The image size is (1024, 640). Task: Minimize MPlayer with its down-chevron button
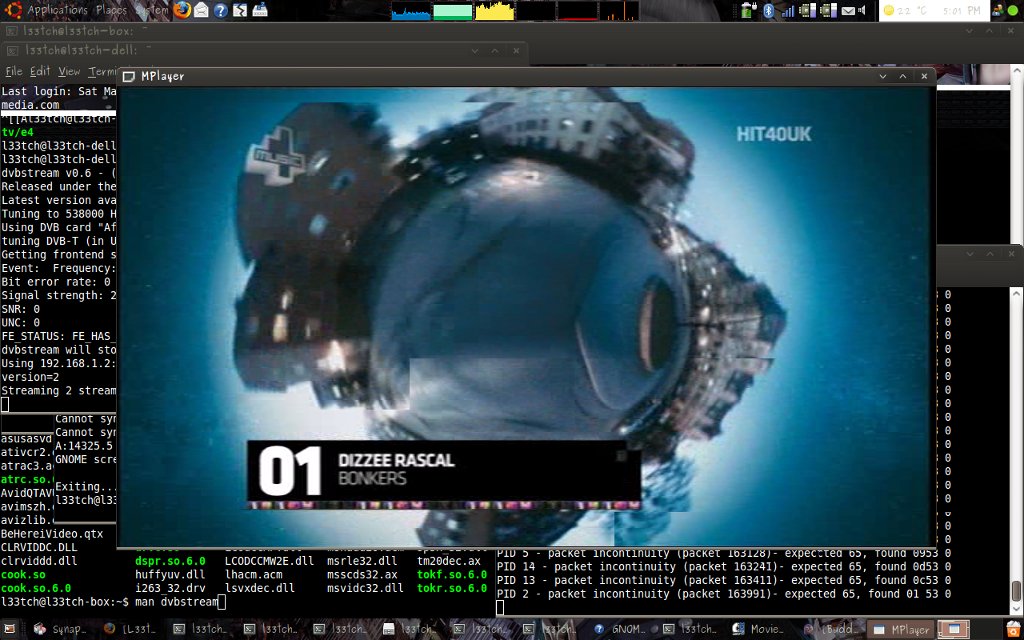pyautogui.click(x=883, y=76)
